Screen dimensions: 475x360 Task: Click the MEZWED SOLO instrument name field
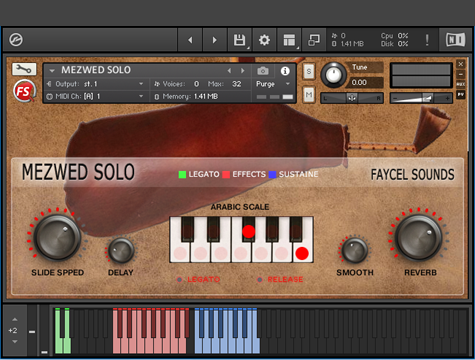[96, 70]
